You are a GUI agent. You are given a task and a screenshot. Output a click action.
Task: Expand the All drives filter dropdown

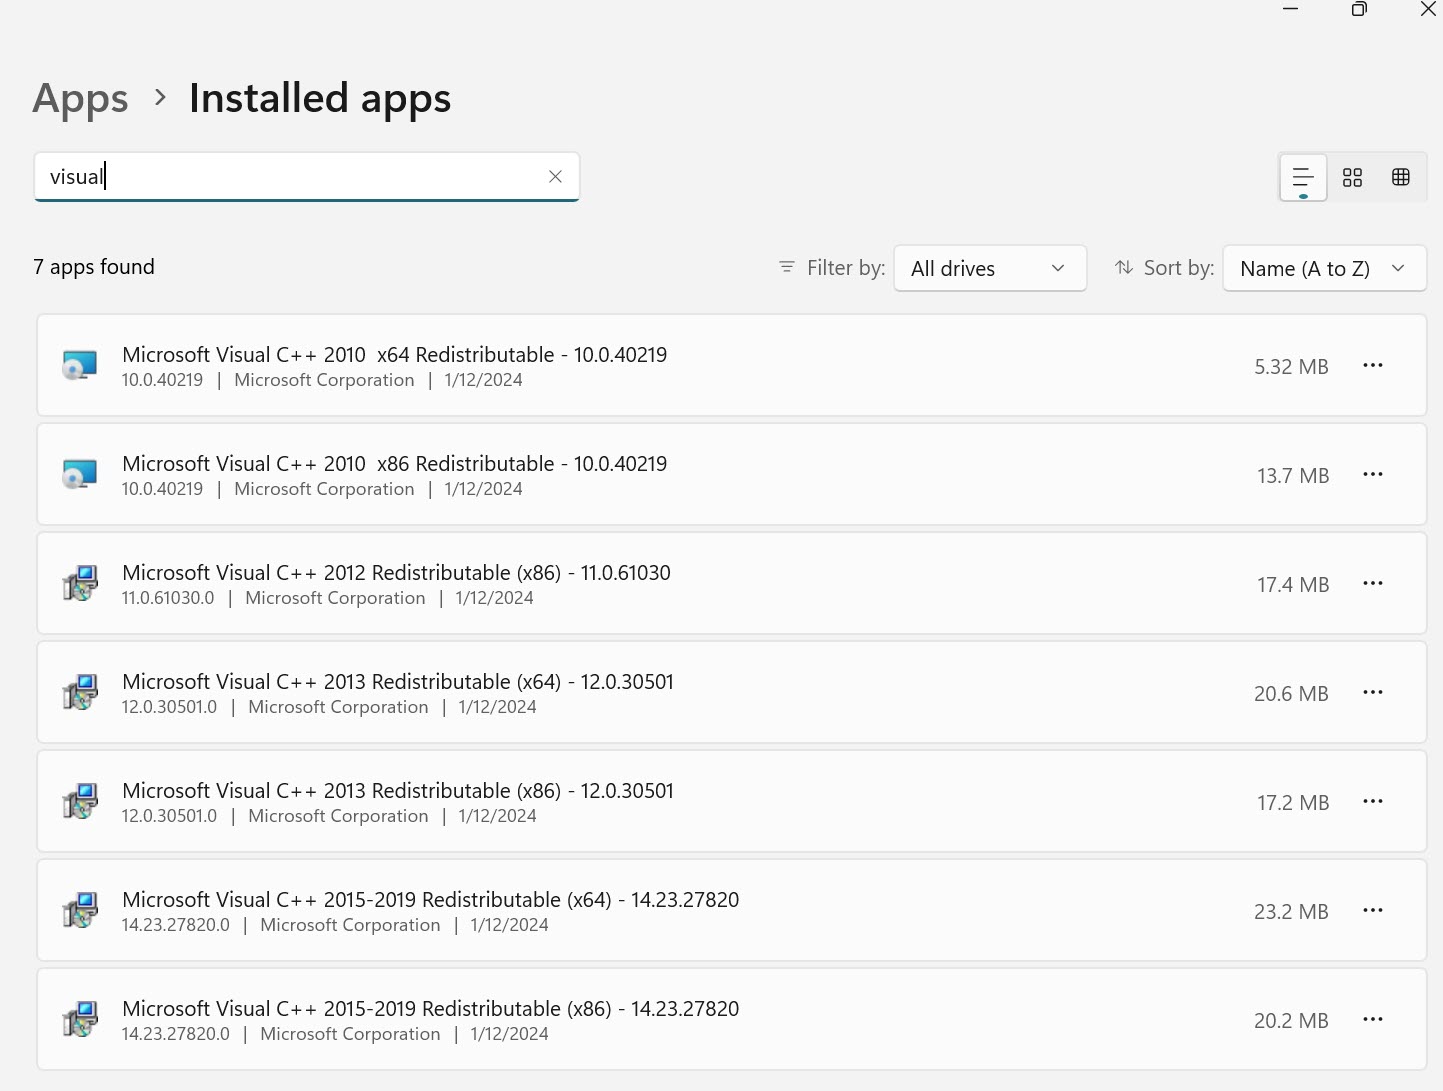click(989, 269)
